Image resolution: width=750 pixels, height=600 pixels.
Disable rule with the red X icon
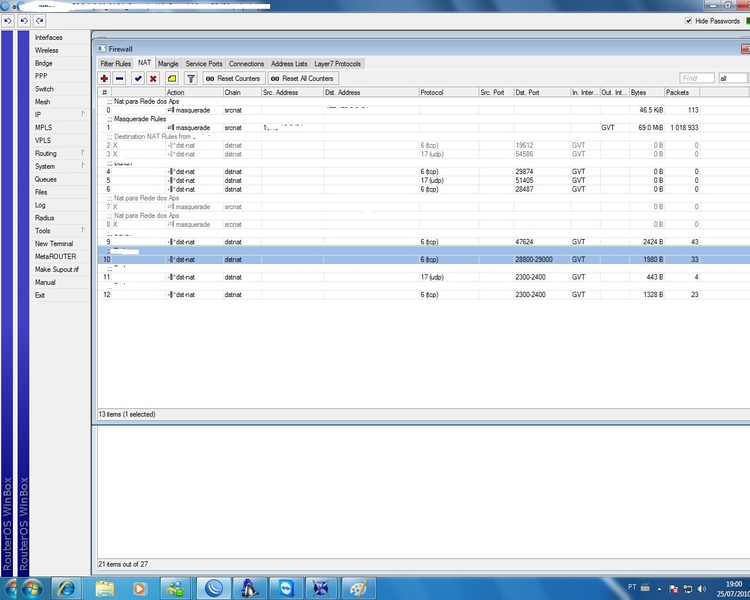click(153, 78)
